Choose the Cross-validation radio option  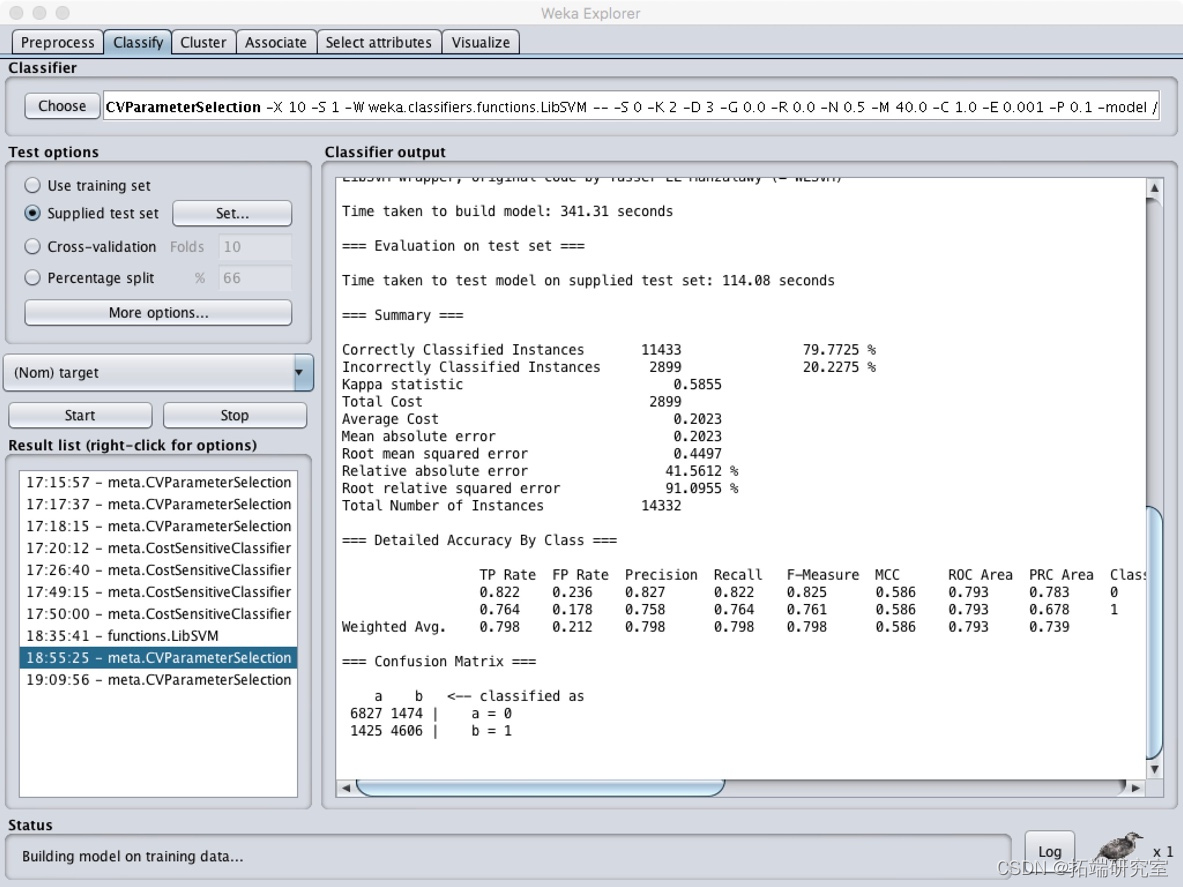coord(32,247)
